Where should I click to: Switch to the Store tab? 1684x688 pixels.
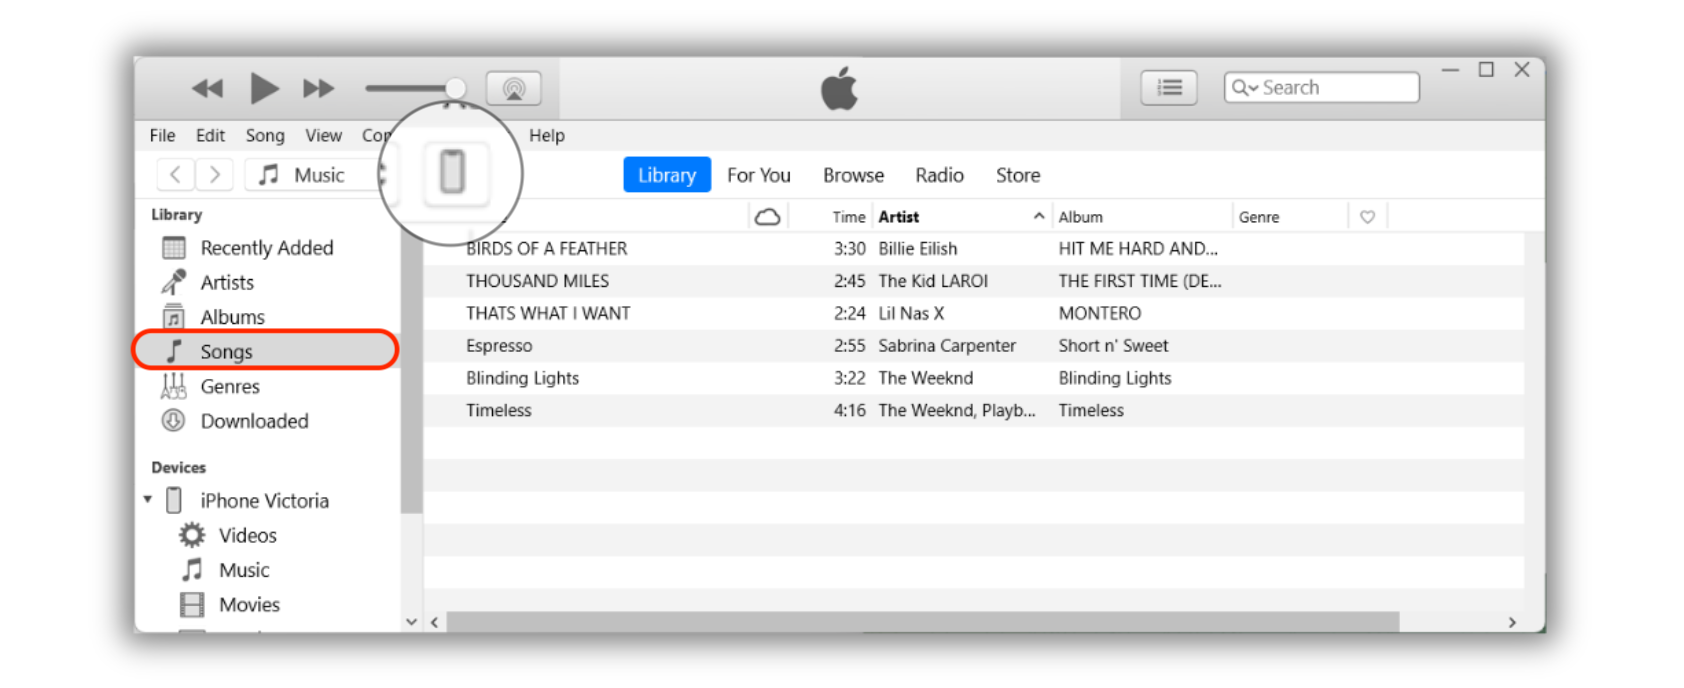click(1018, 175)
